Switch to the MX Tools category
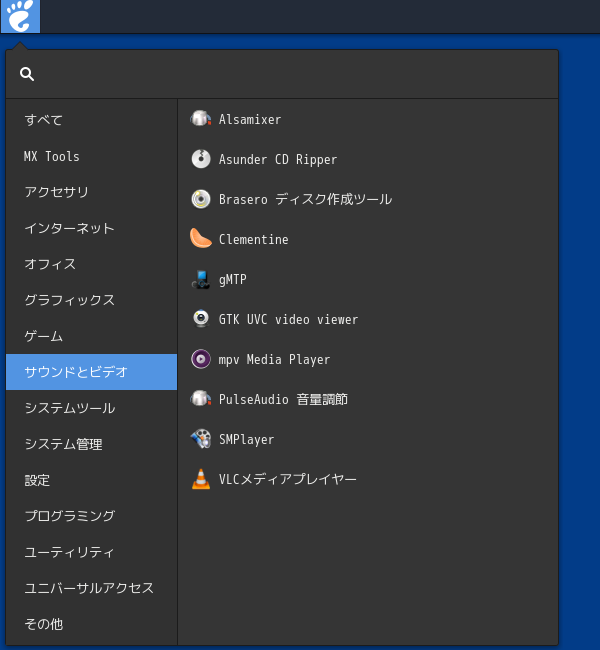The image size is (600, 650). pyautogui.click(x=92, y=156)
